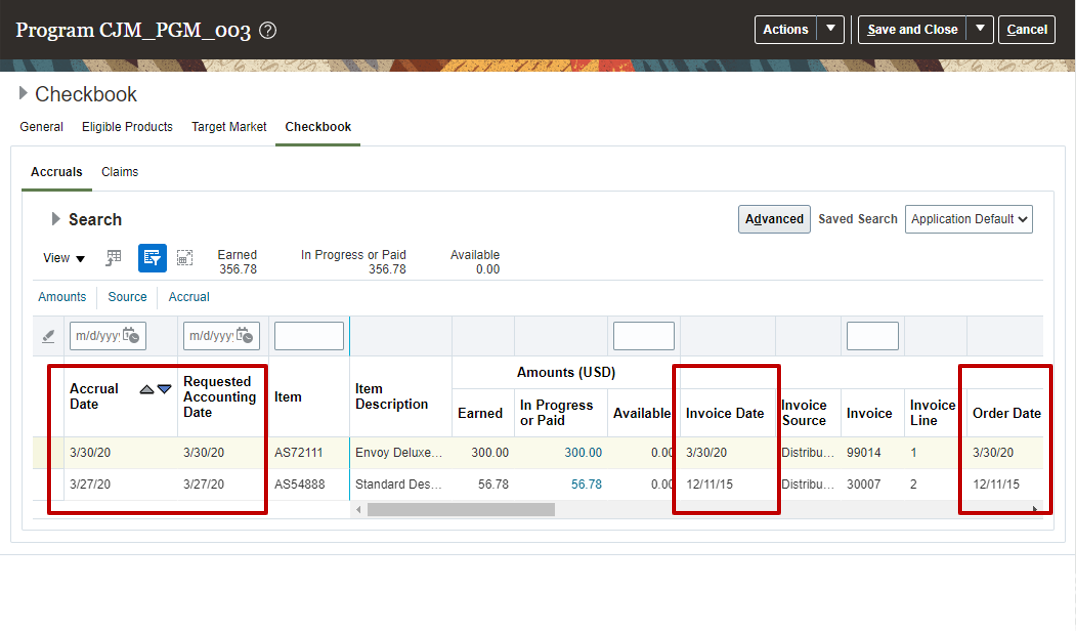Open help for Program CJM_PGM_003
The image size is (1076, 631).
(267, 30)
